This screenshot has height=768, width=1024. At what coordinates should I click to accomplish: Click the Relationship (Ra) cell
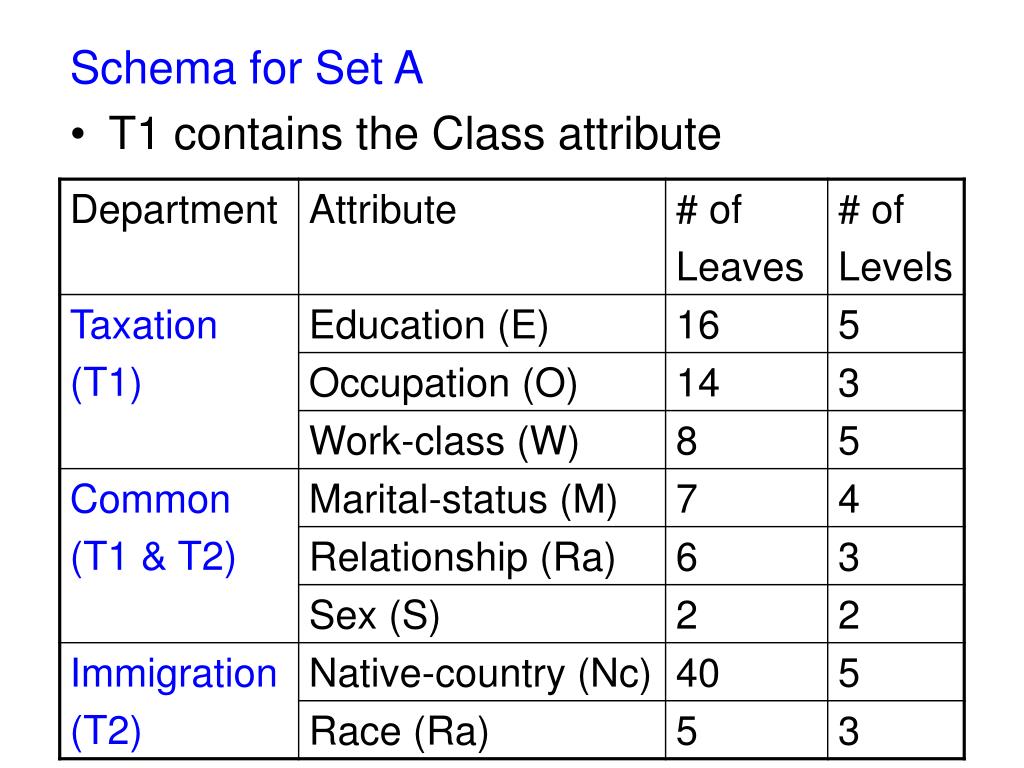pos(482,556)
